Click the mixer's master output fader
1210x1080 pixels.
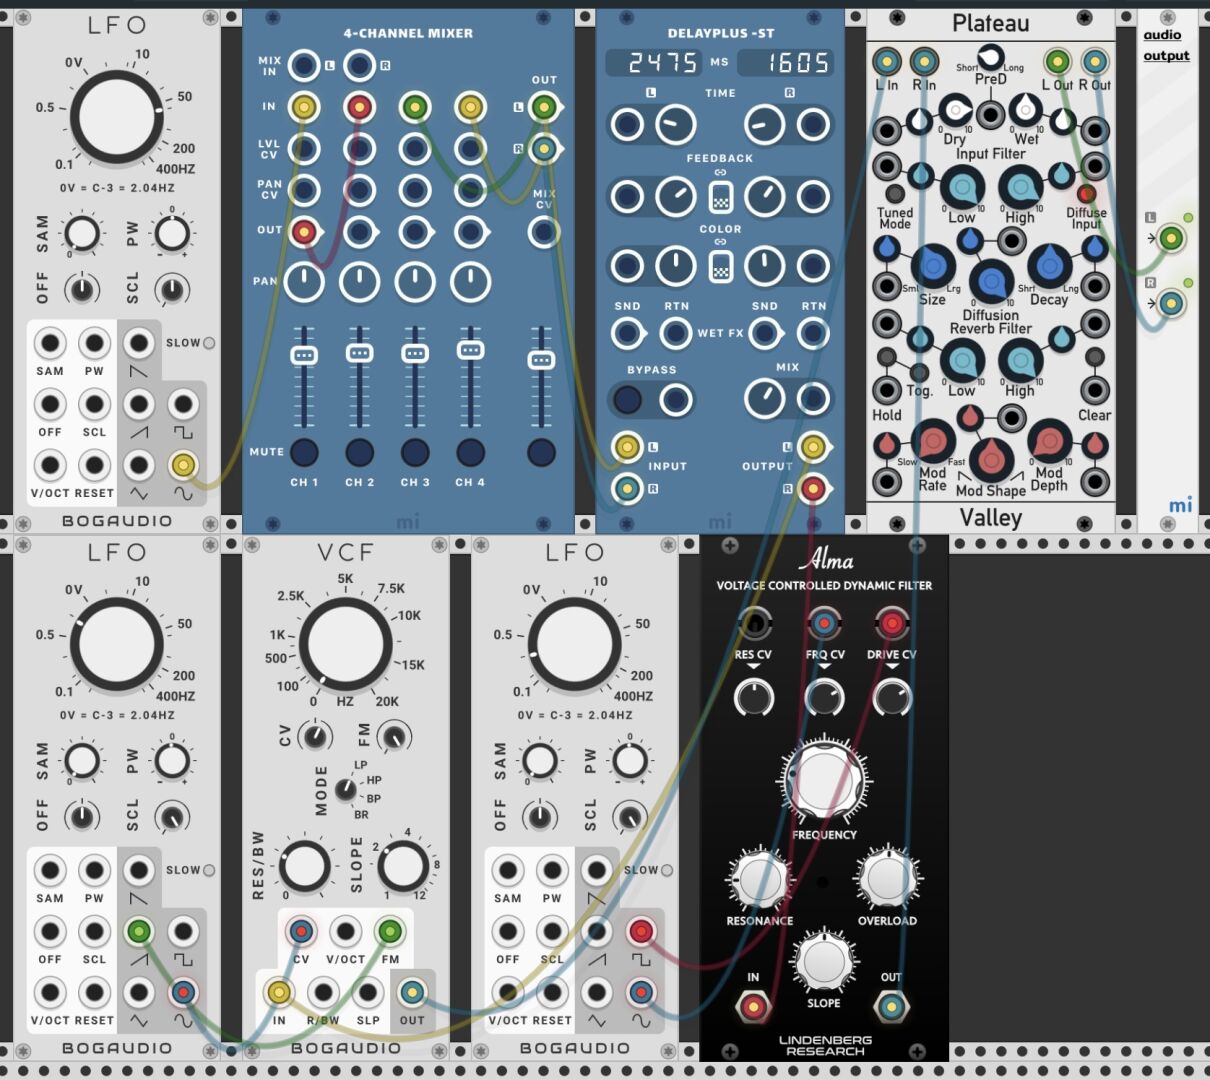[541, 360]
